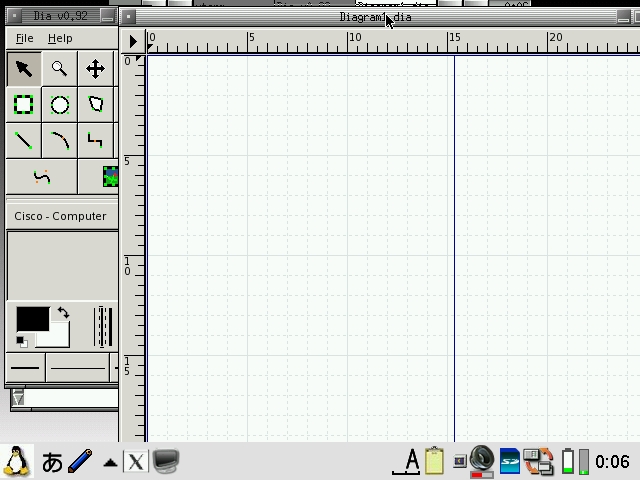This screenshot has width=640, height=480.
Task: Open the Help menu
Action: click(x=60, y=38)
